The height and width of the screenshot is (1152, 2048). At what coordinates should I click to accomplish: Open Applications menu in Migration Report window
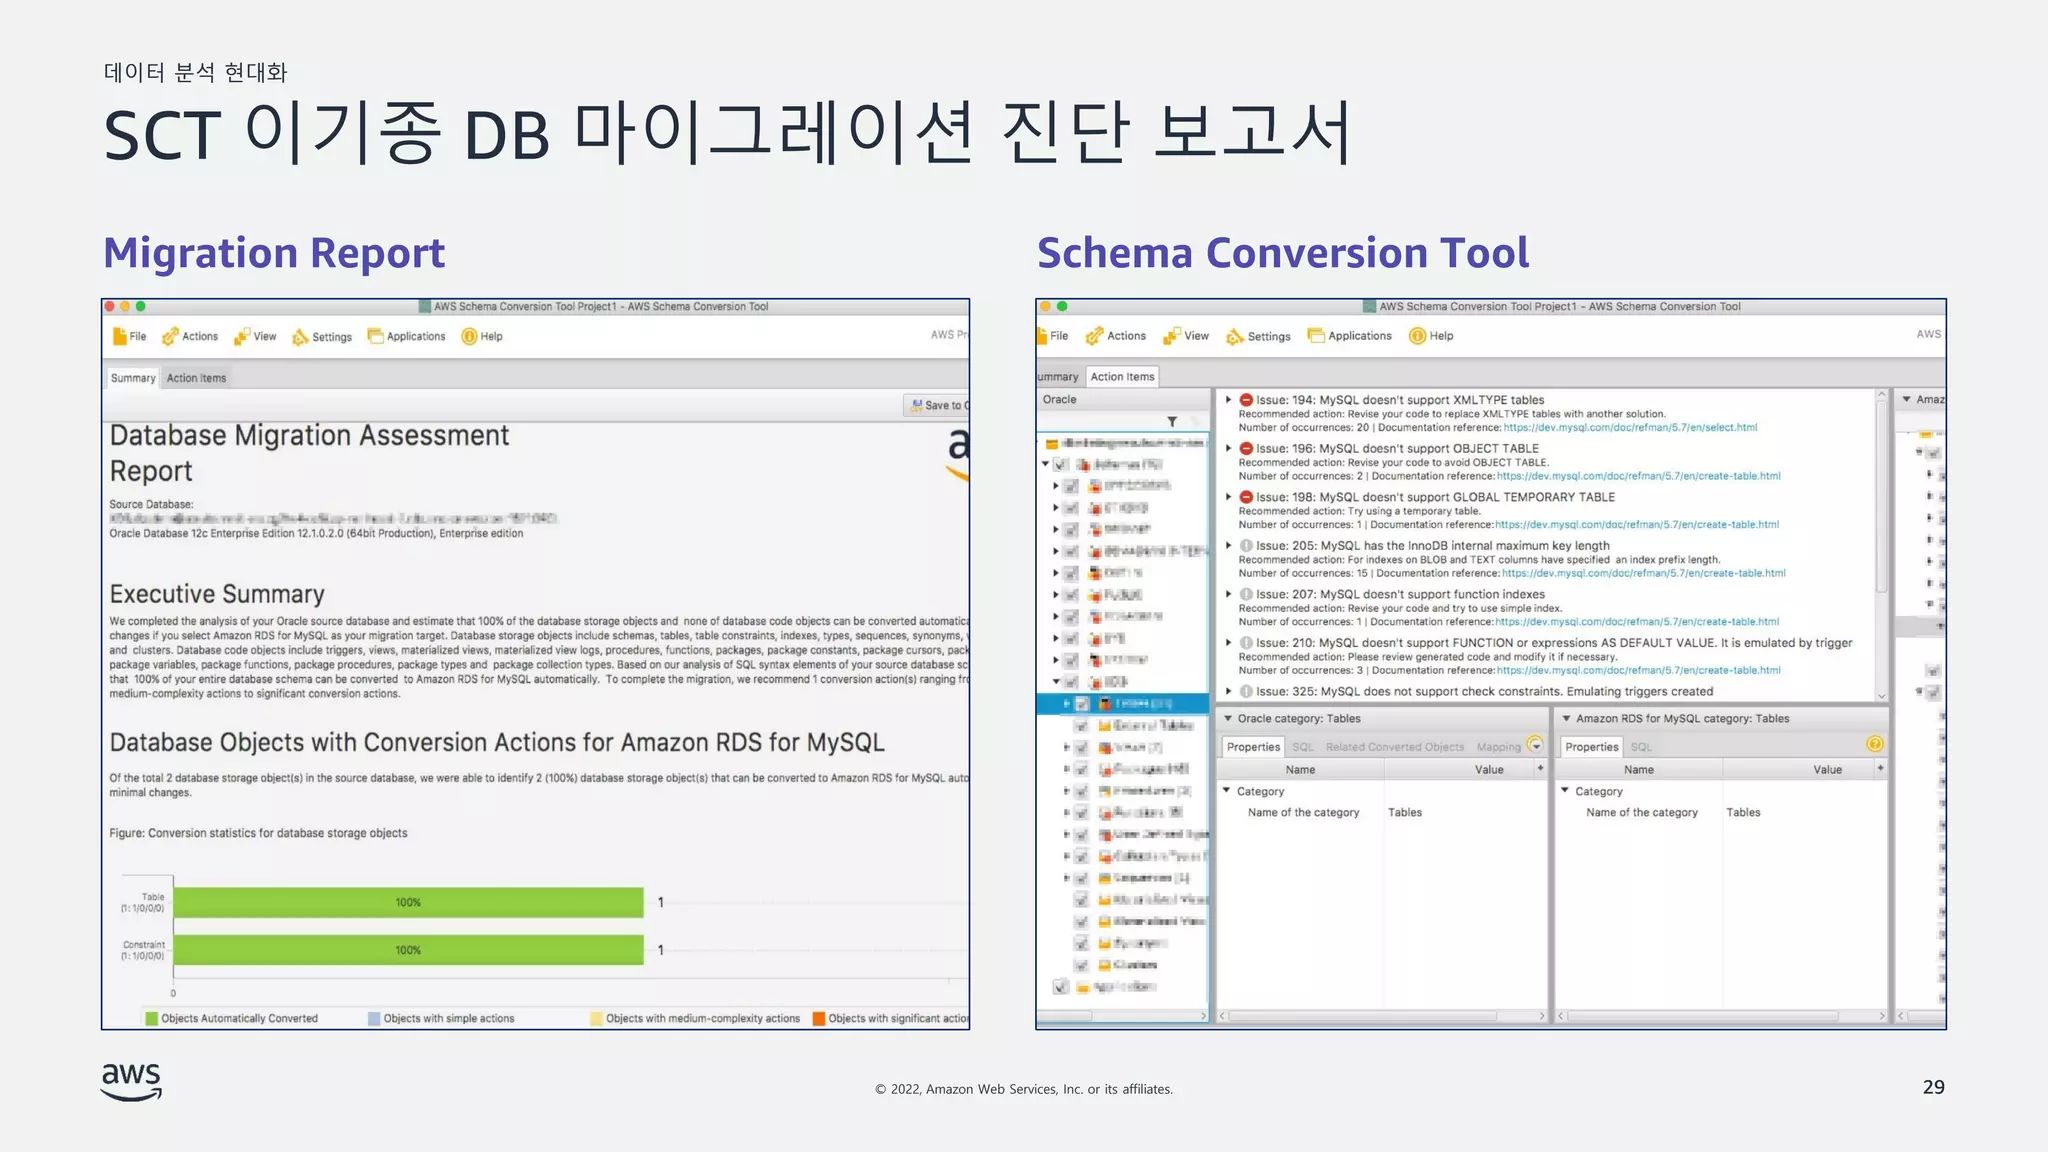click(x=406, y=336)
